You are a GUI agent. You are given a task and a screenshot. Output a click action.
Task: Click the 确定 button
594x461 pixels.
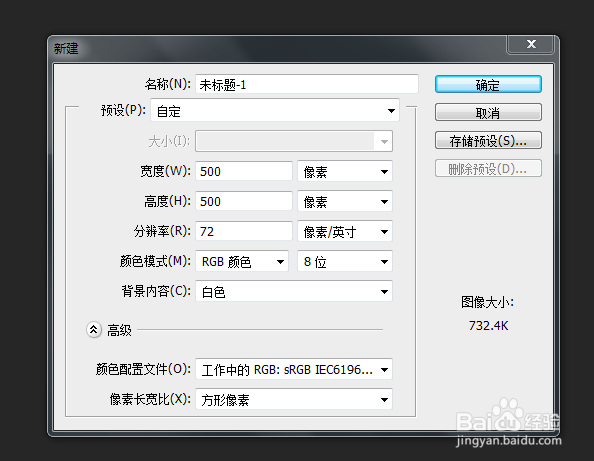pos(488,84)
